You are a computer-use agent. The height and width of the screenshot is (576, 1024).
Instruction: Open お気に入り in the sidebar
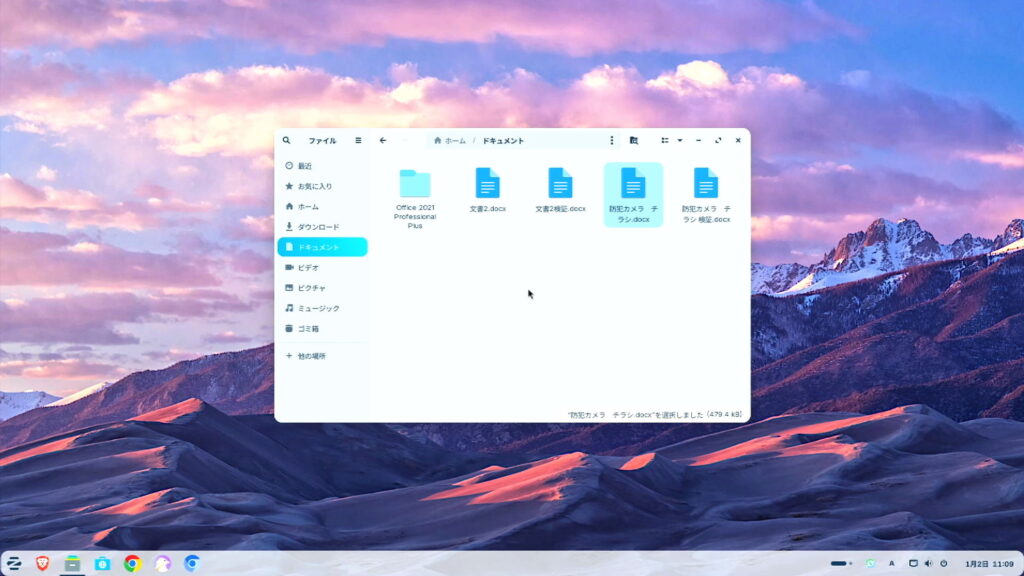coord(314,186)
